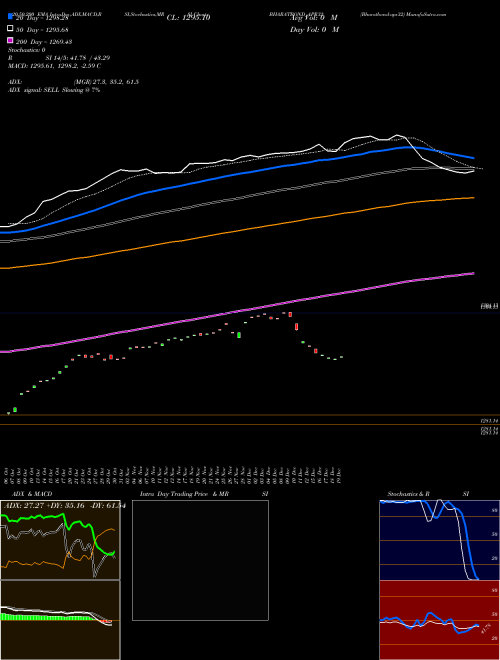Select the '50 Day = 1293.68' label

[43, 30]
